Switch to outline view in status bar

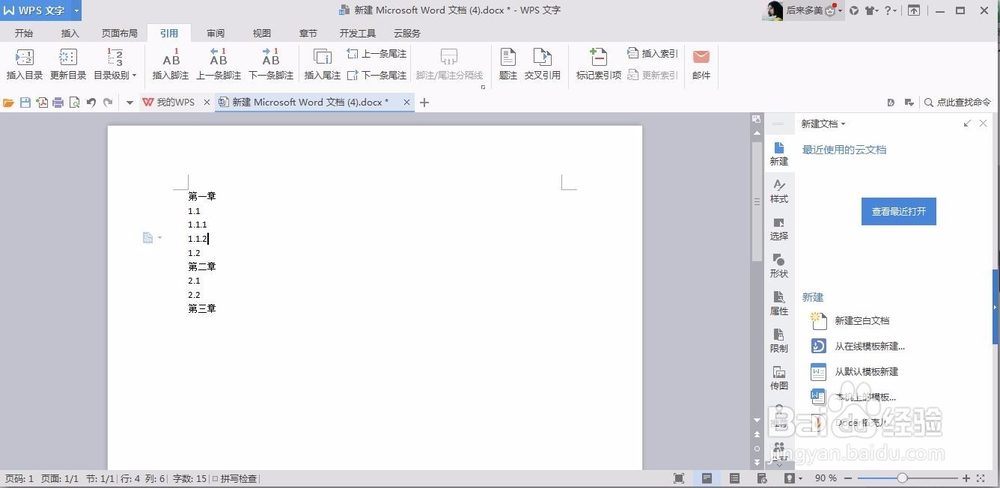click(734, 478)
